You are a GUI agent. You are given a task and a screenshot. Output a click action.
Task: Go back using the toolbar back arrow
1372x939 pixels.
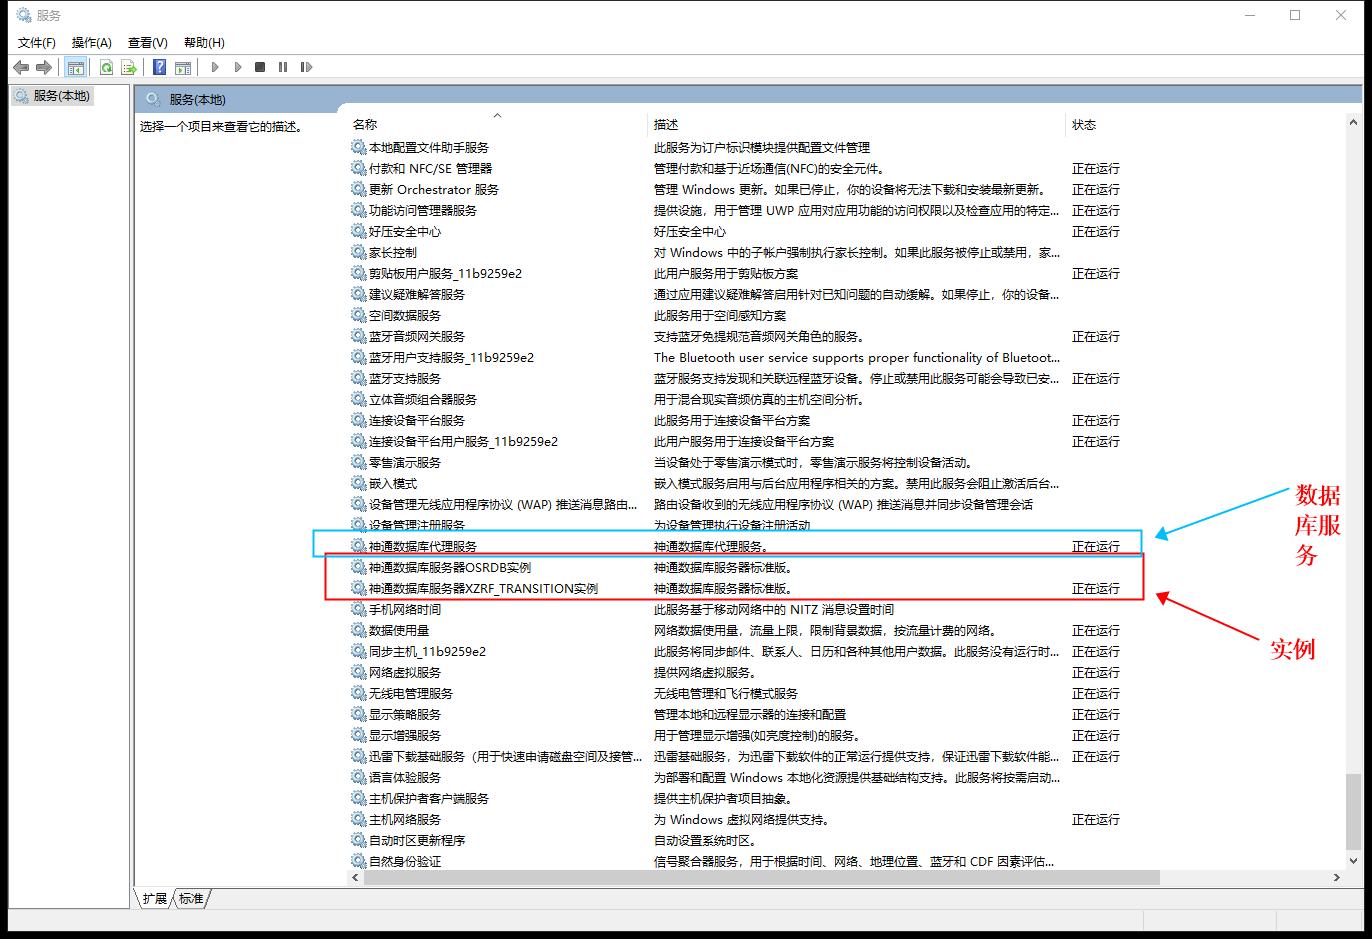click(x=21, y=67)
